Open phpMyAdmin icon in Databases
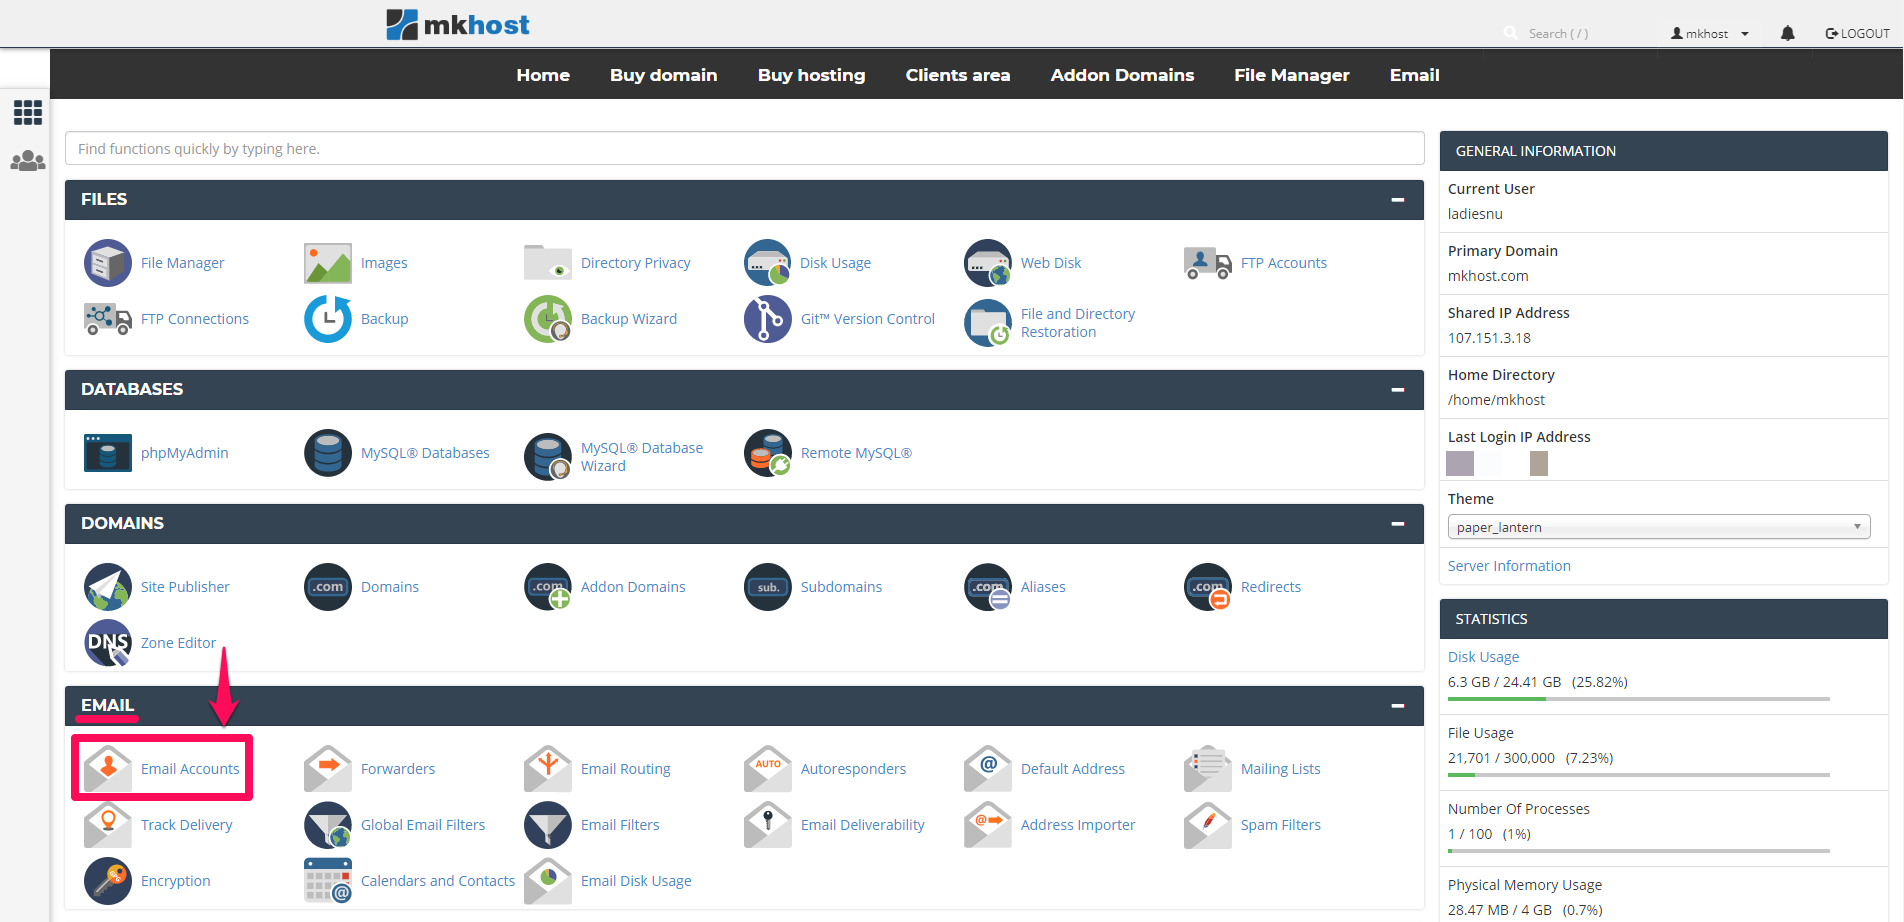Image resolution: width=1904 pixels, height=922 pixels. pyautogui.click(x=108, y=453)
